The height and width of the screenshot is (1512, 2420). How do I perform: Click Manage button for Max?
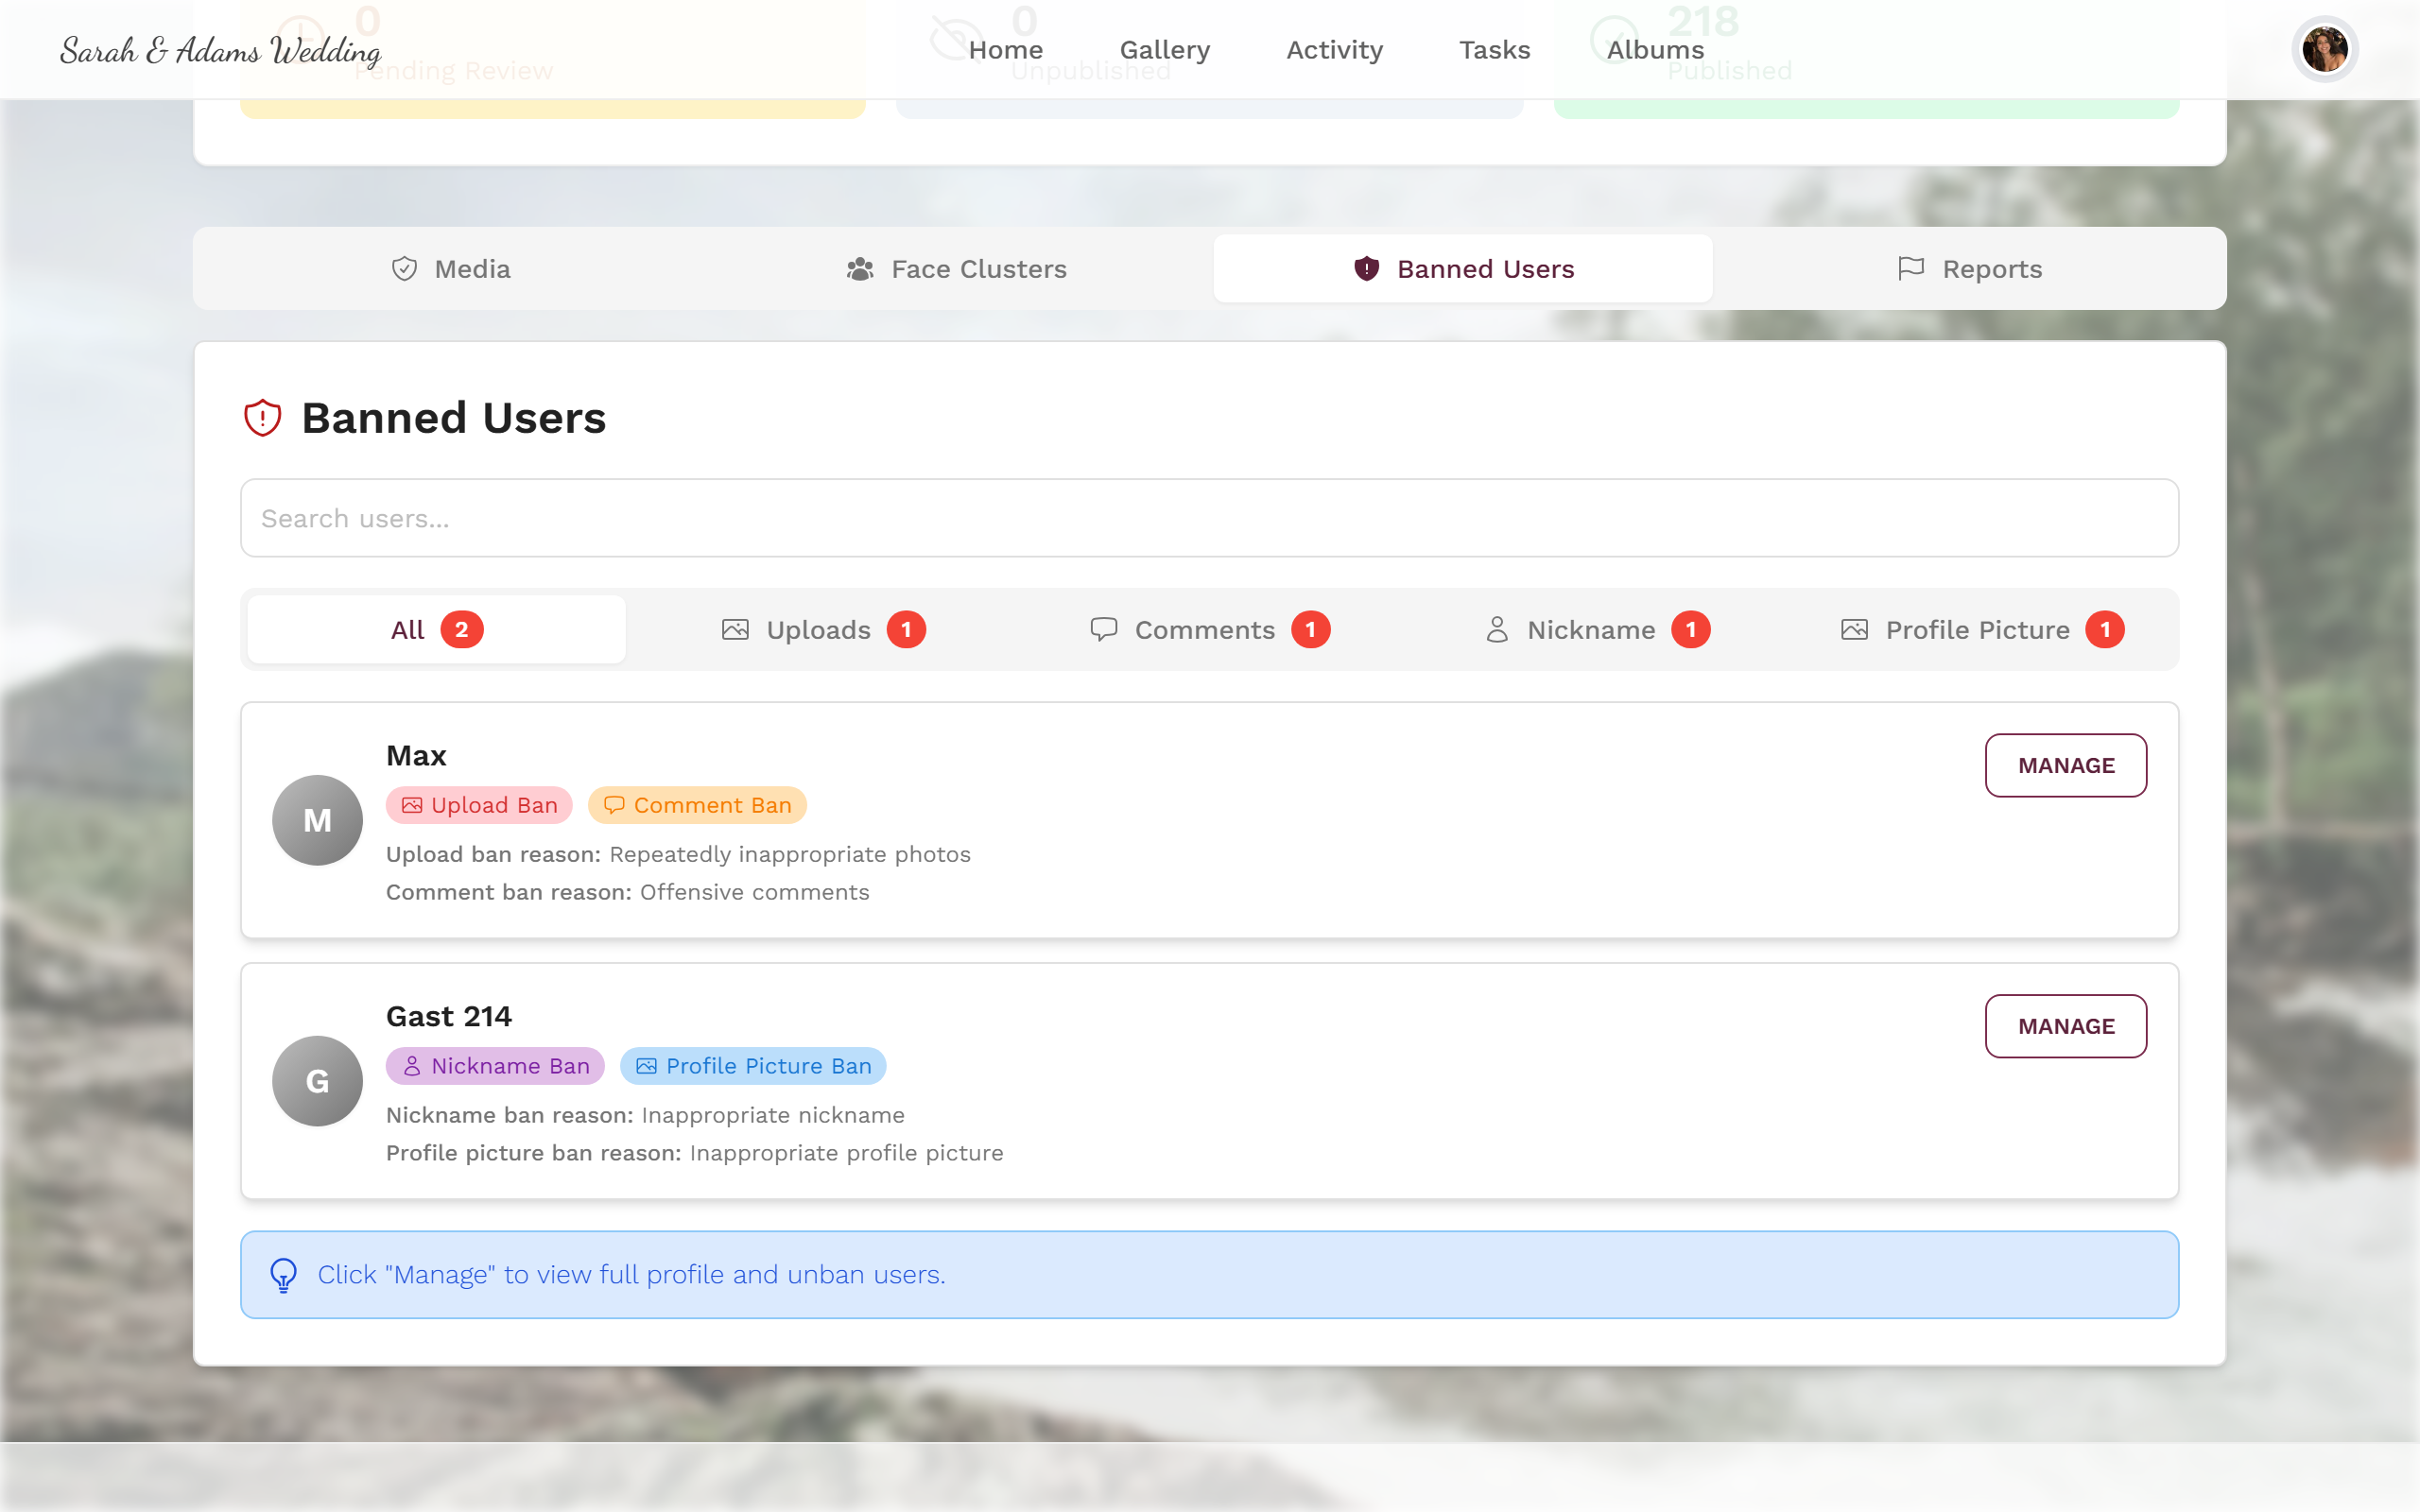2066,766
